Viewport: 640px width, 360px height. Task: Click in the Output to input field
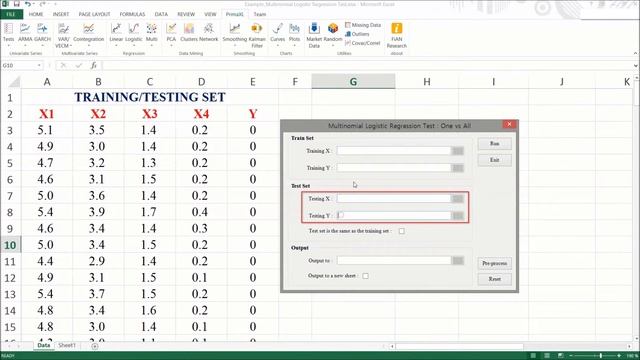point(394,260)
